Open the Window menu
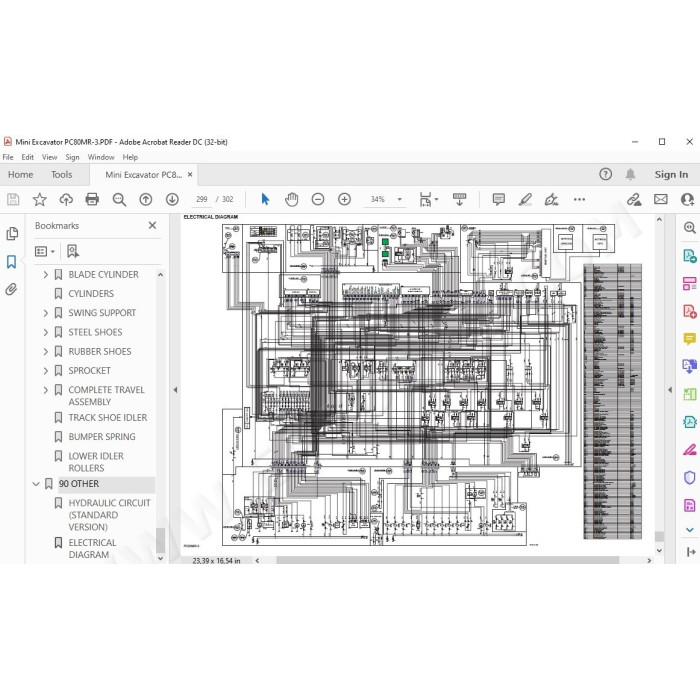700x700 pixels. click(x=101, y=157)
